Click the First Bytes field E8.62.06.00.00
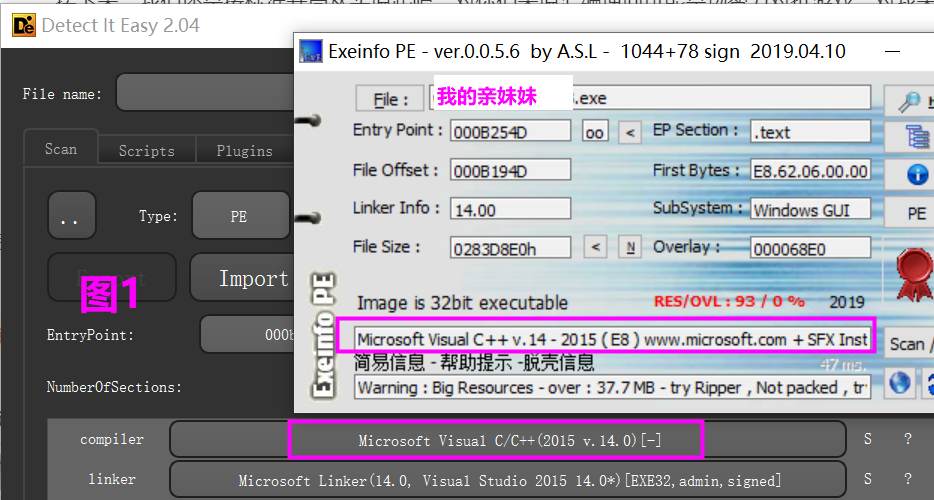 point(810,170)
